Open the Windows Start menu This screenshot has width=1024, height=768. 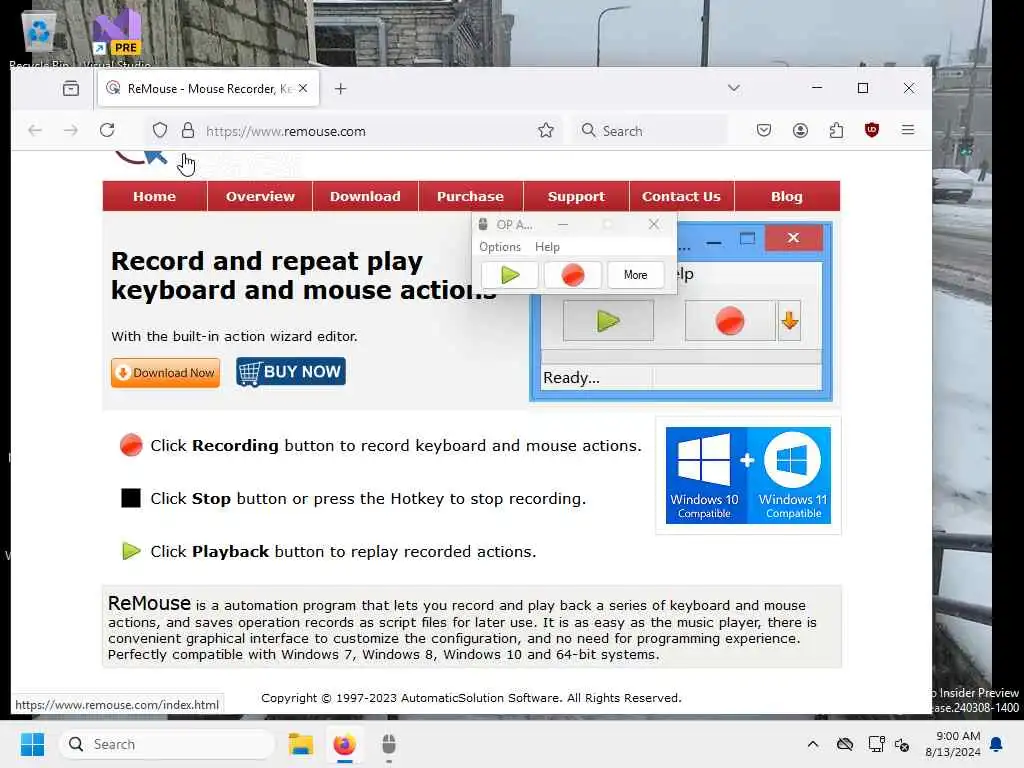[x=32, y=744]
